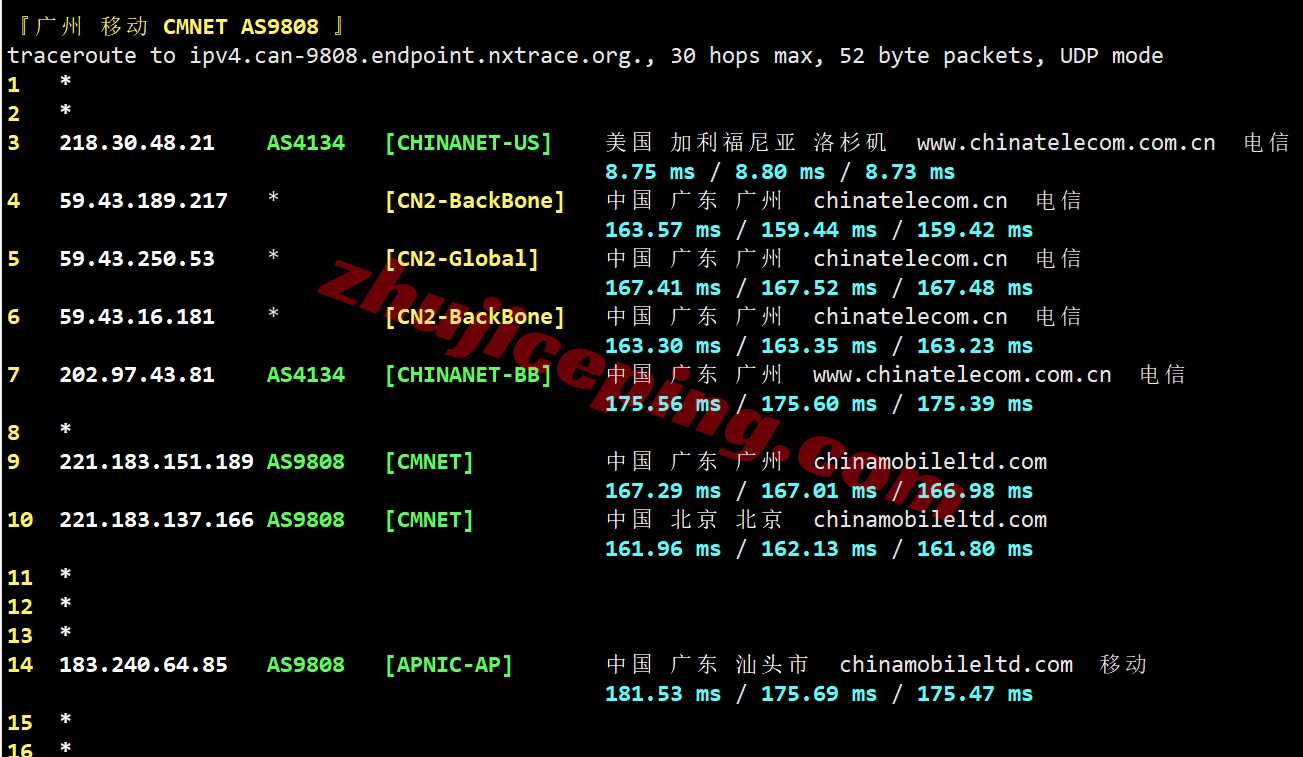The height and width of the screenshot is (757, 1303).
Task: Select IP address 59.43.250.53
Action: click(x=137, y=259)
